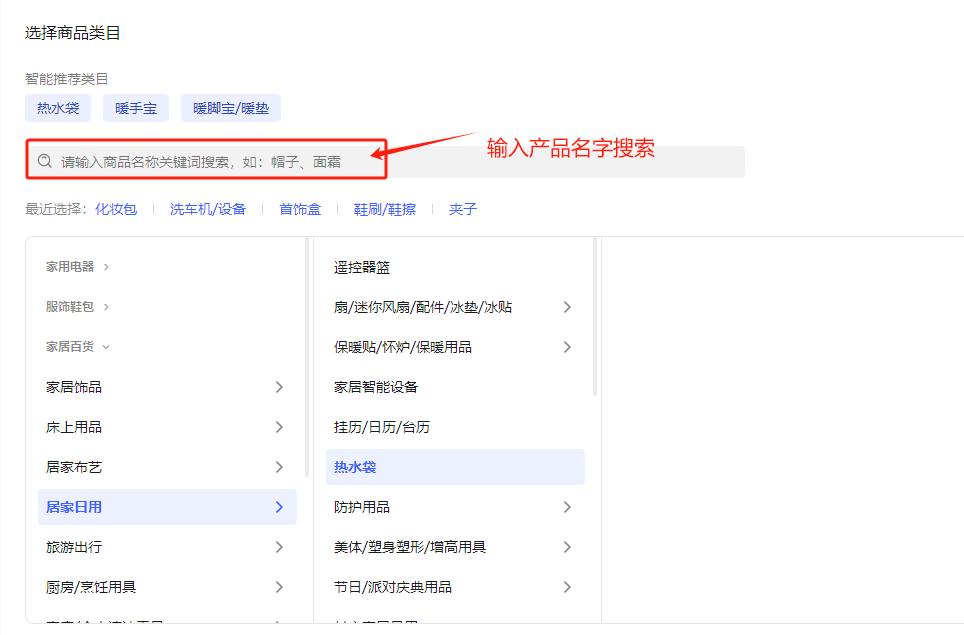This screenshot has height=635, width=964.
Task: Select the 热水袋 recommended category tag
Action: tap(57, 108)
